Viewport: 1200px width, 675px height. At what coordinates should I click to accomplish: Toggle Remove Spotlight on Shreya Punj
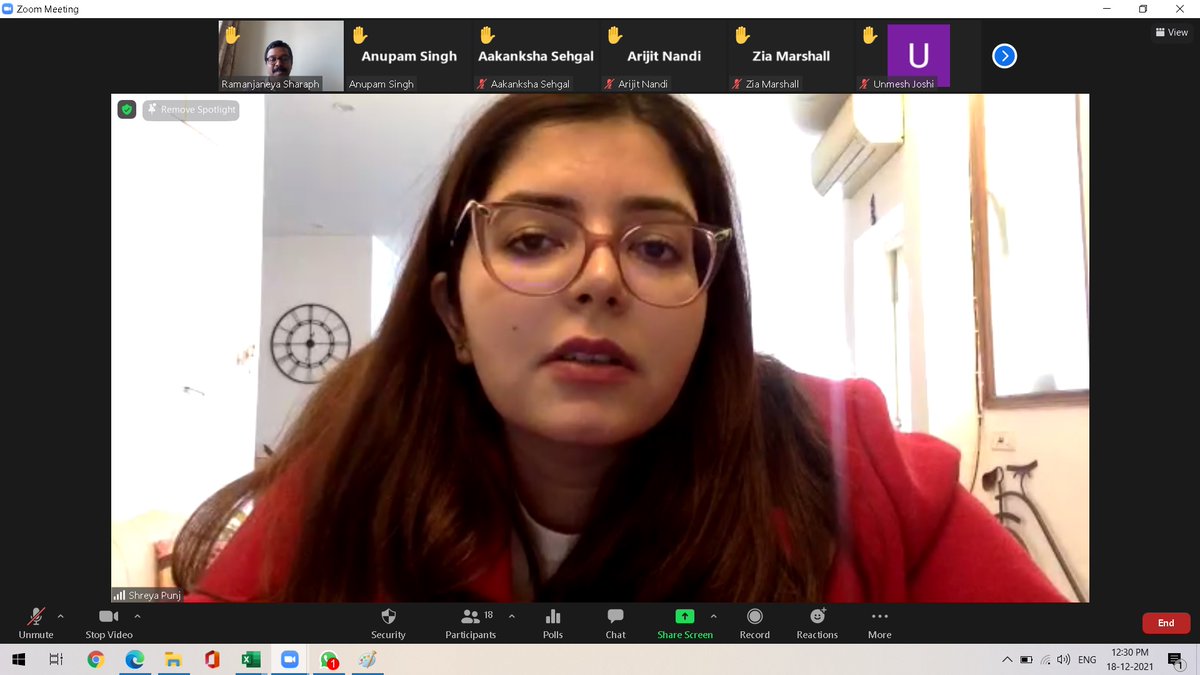pyautogui.click(x=190, y=110)
